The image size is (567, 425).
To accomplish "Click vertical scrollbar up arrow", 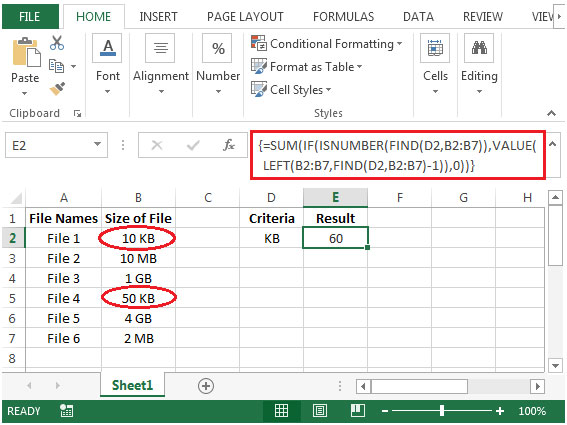I will (555, 198).
